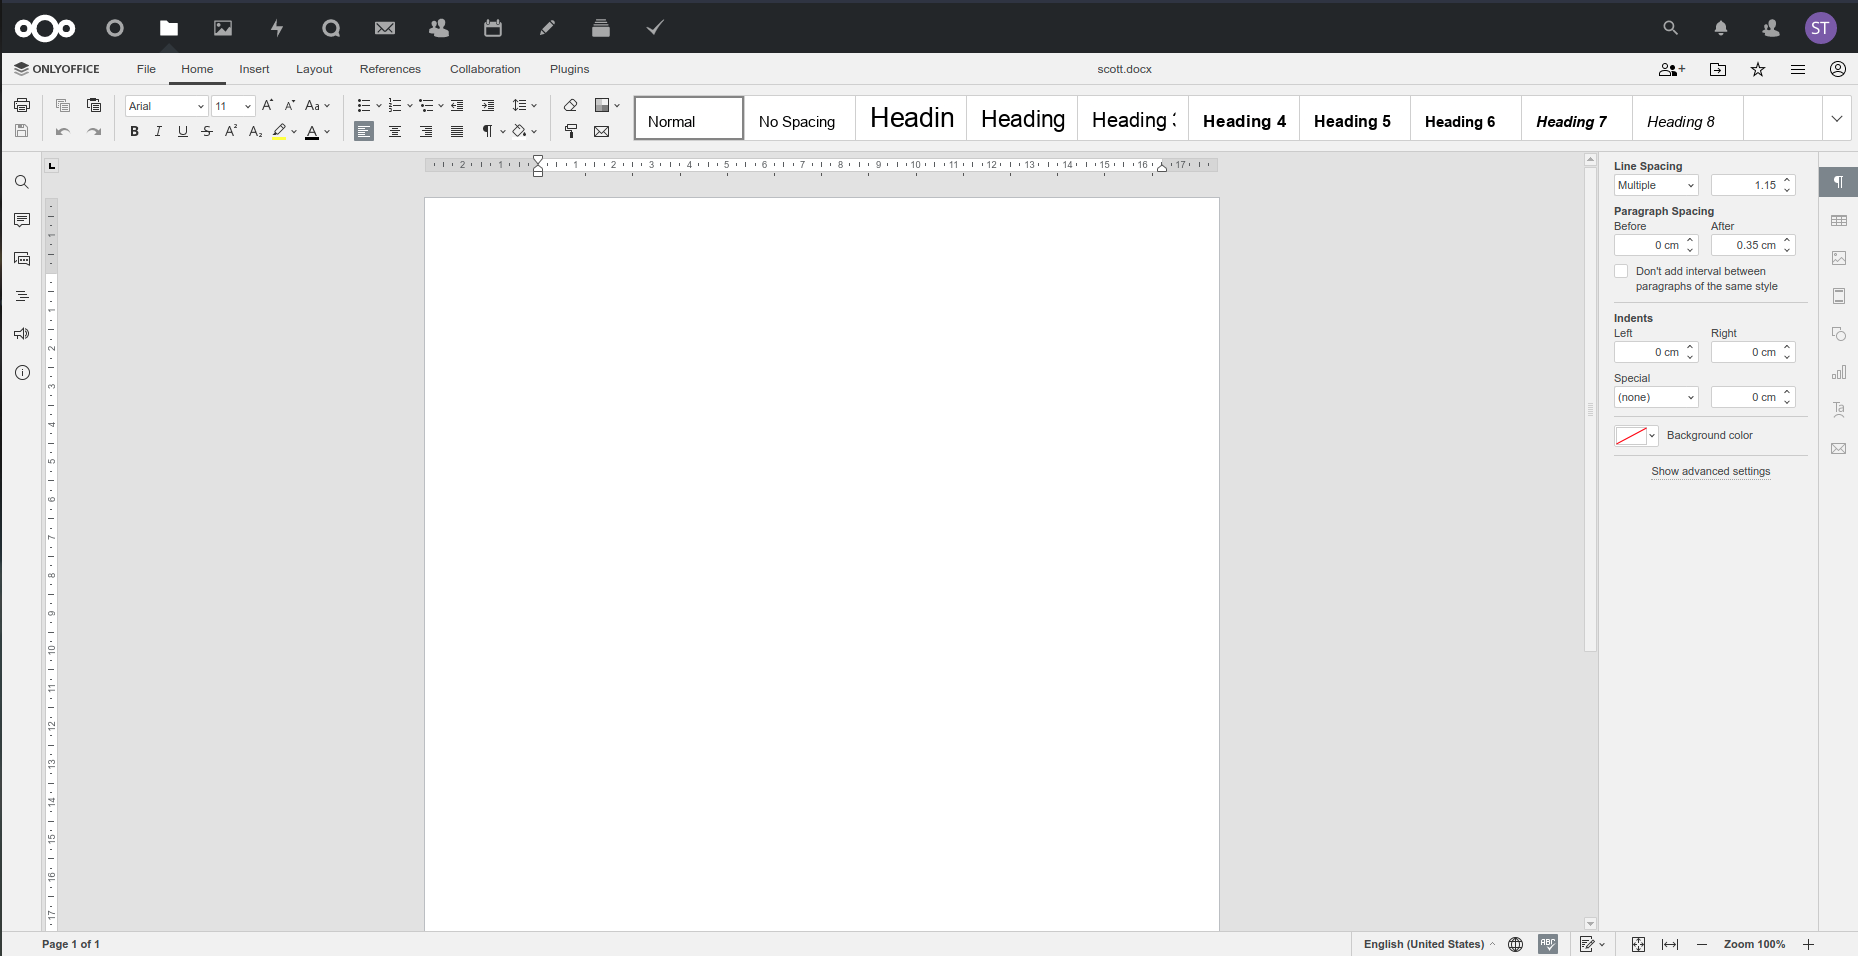Screen dimensions: 1858x956
Task: Open the Activity lightning bolt icon
Action: [x=277, y=28]
